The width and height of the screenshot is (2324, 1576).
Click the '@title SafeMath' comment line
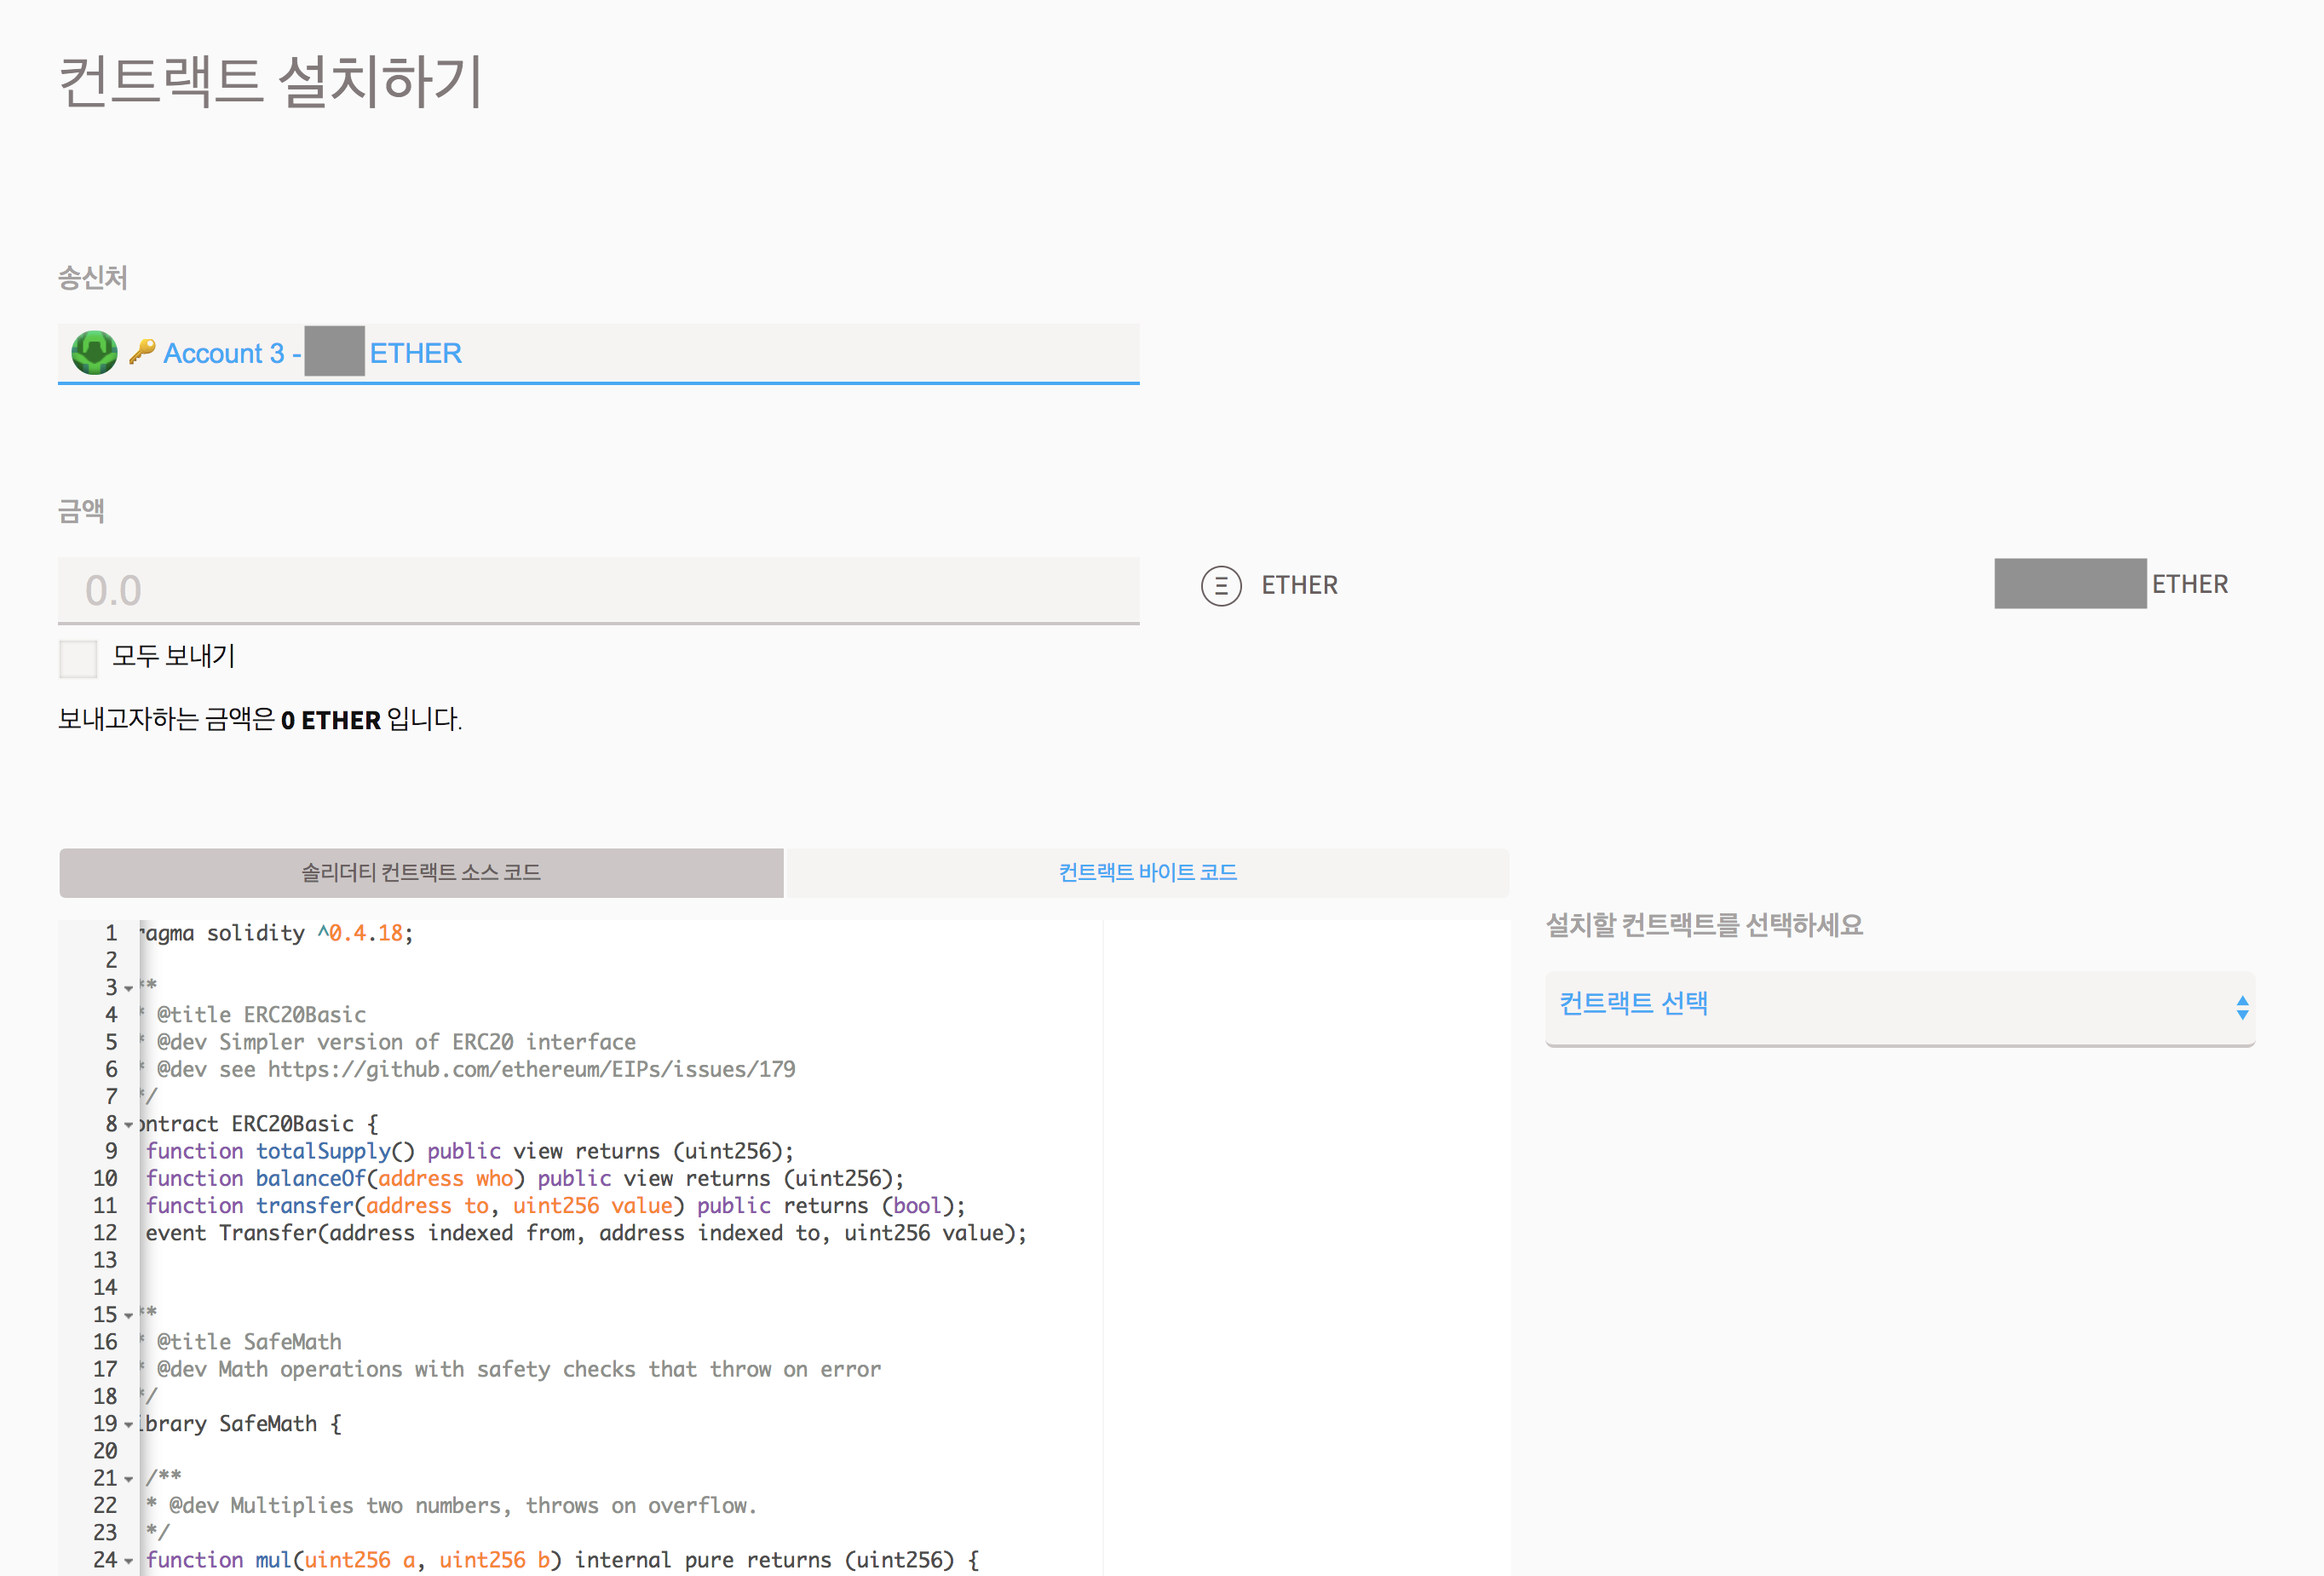point(242,1342)
